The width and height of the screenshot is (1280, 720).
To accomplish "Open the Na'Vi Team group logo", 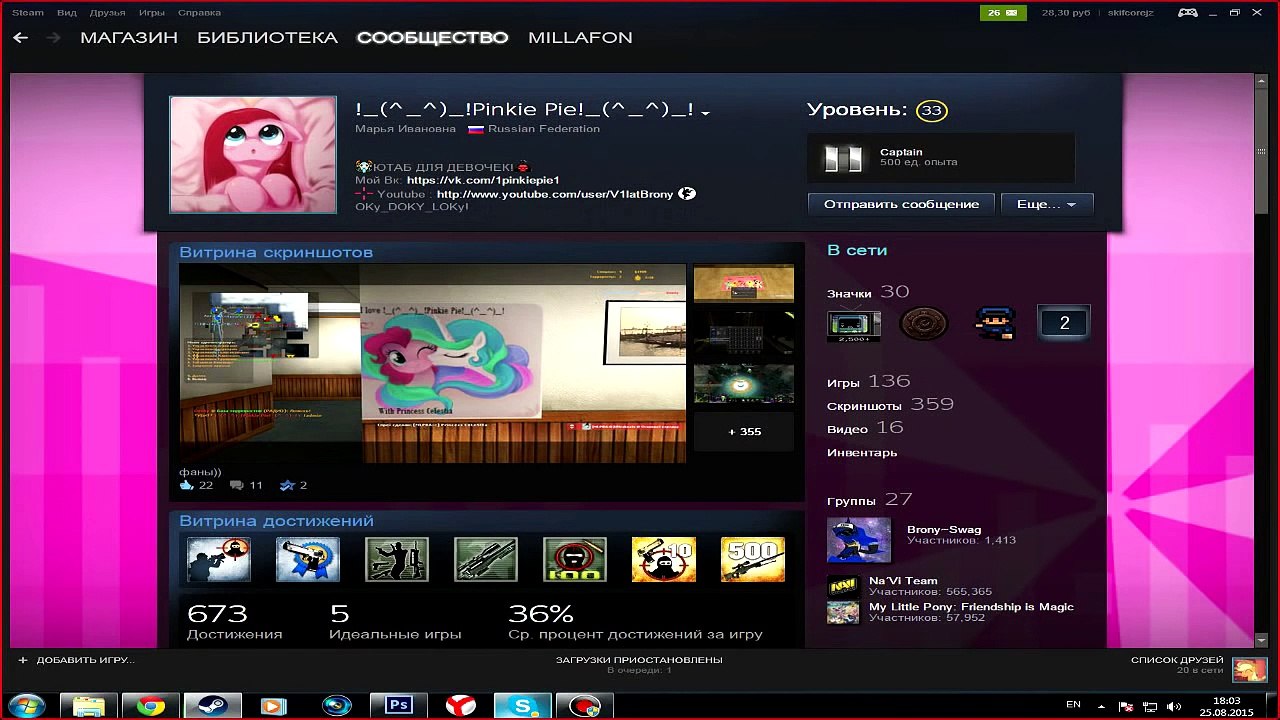I will 843,586.
